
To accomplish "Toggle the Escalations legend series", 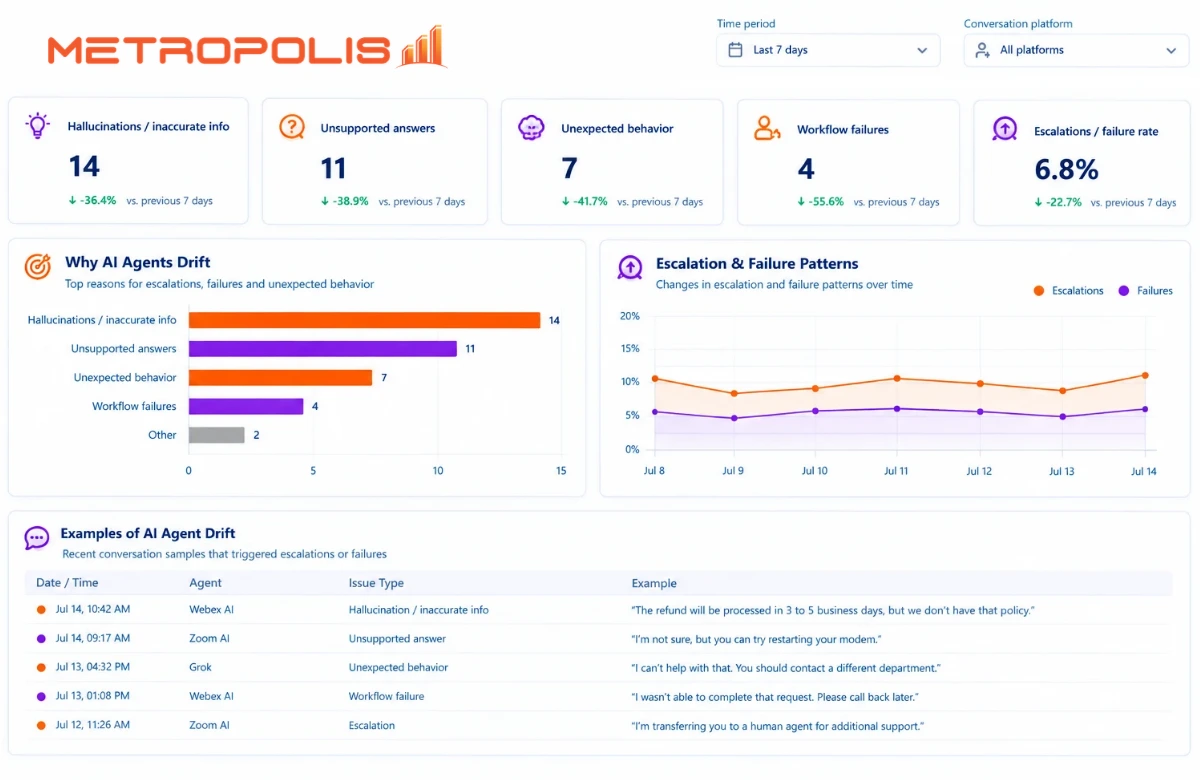I will click(x=1068, y=290).
